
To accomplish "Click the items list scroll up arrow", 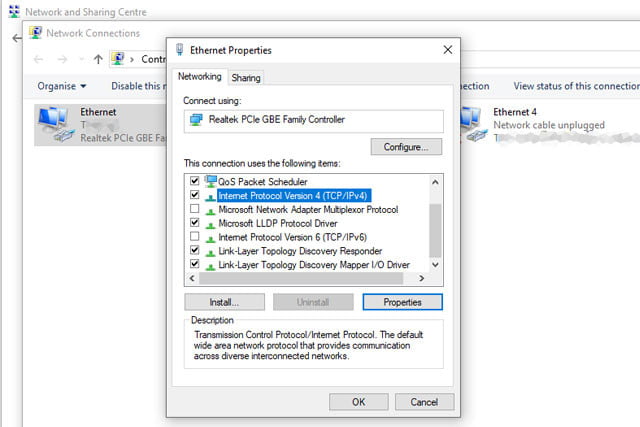I will tap(435, 182).
